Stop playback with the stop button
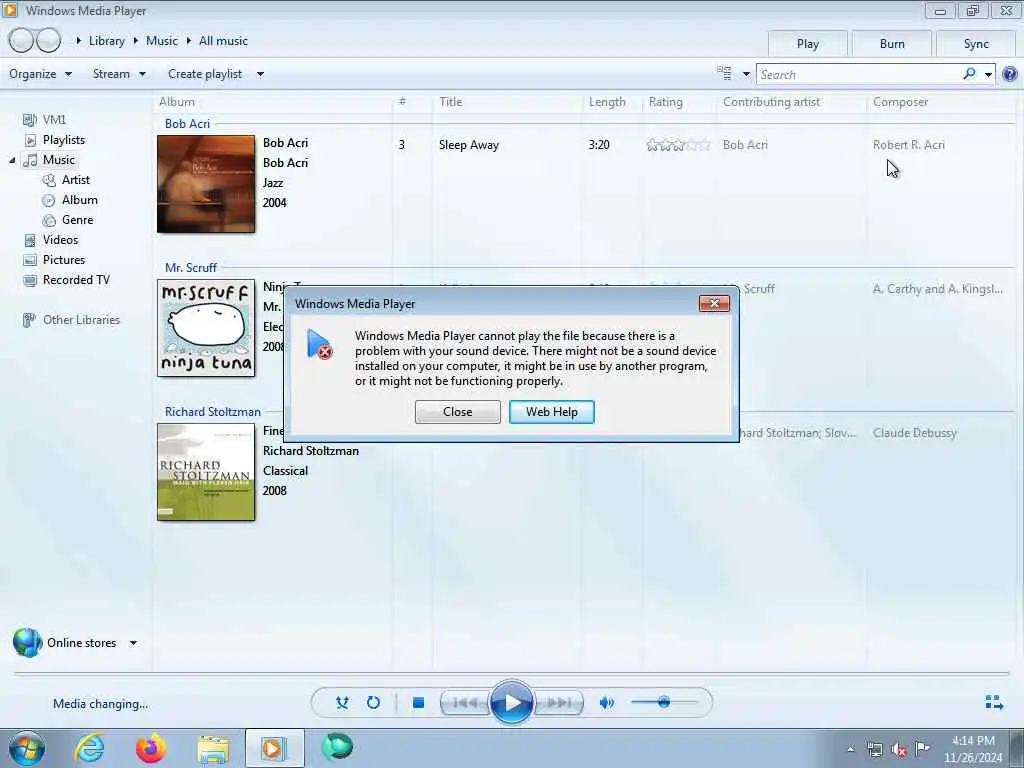This screenshot has width=1024, height=768. point(419,703)
